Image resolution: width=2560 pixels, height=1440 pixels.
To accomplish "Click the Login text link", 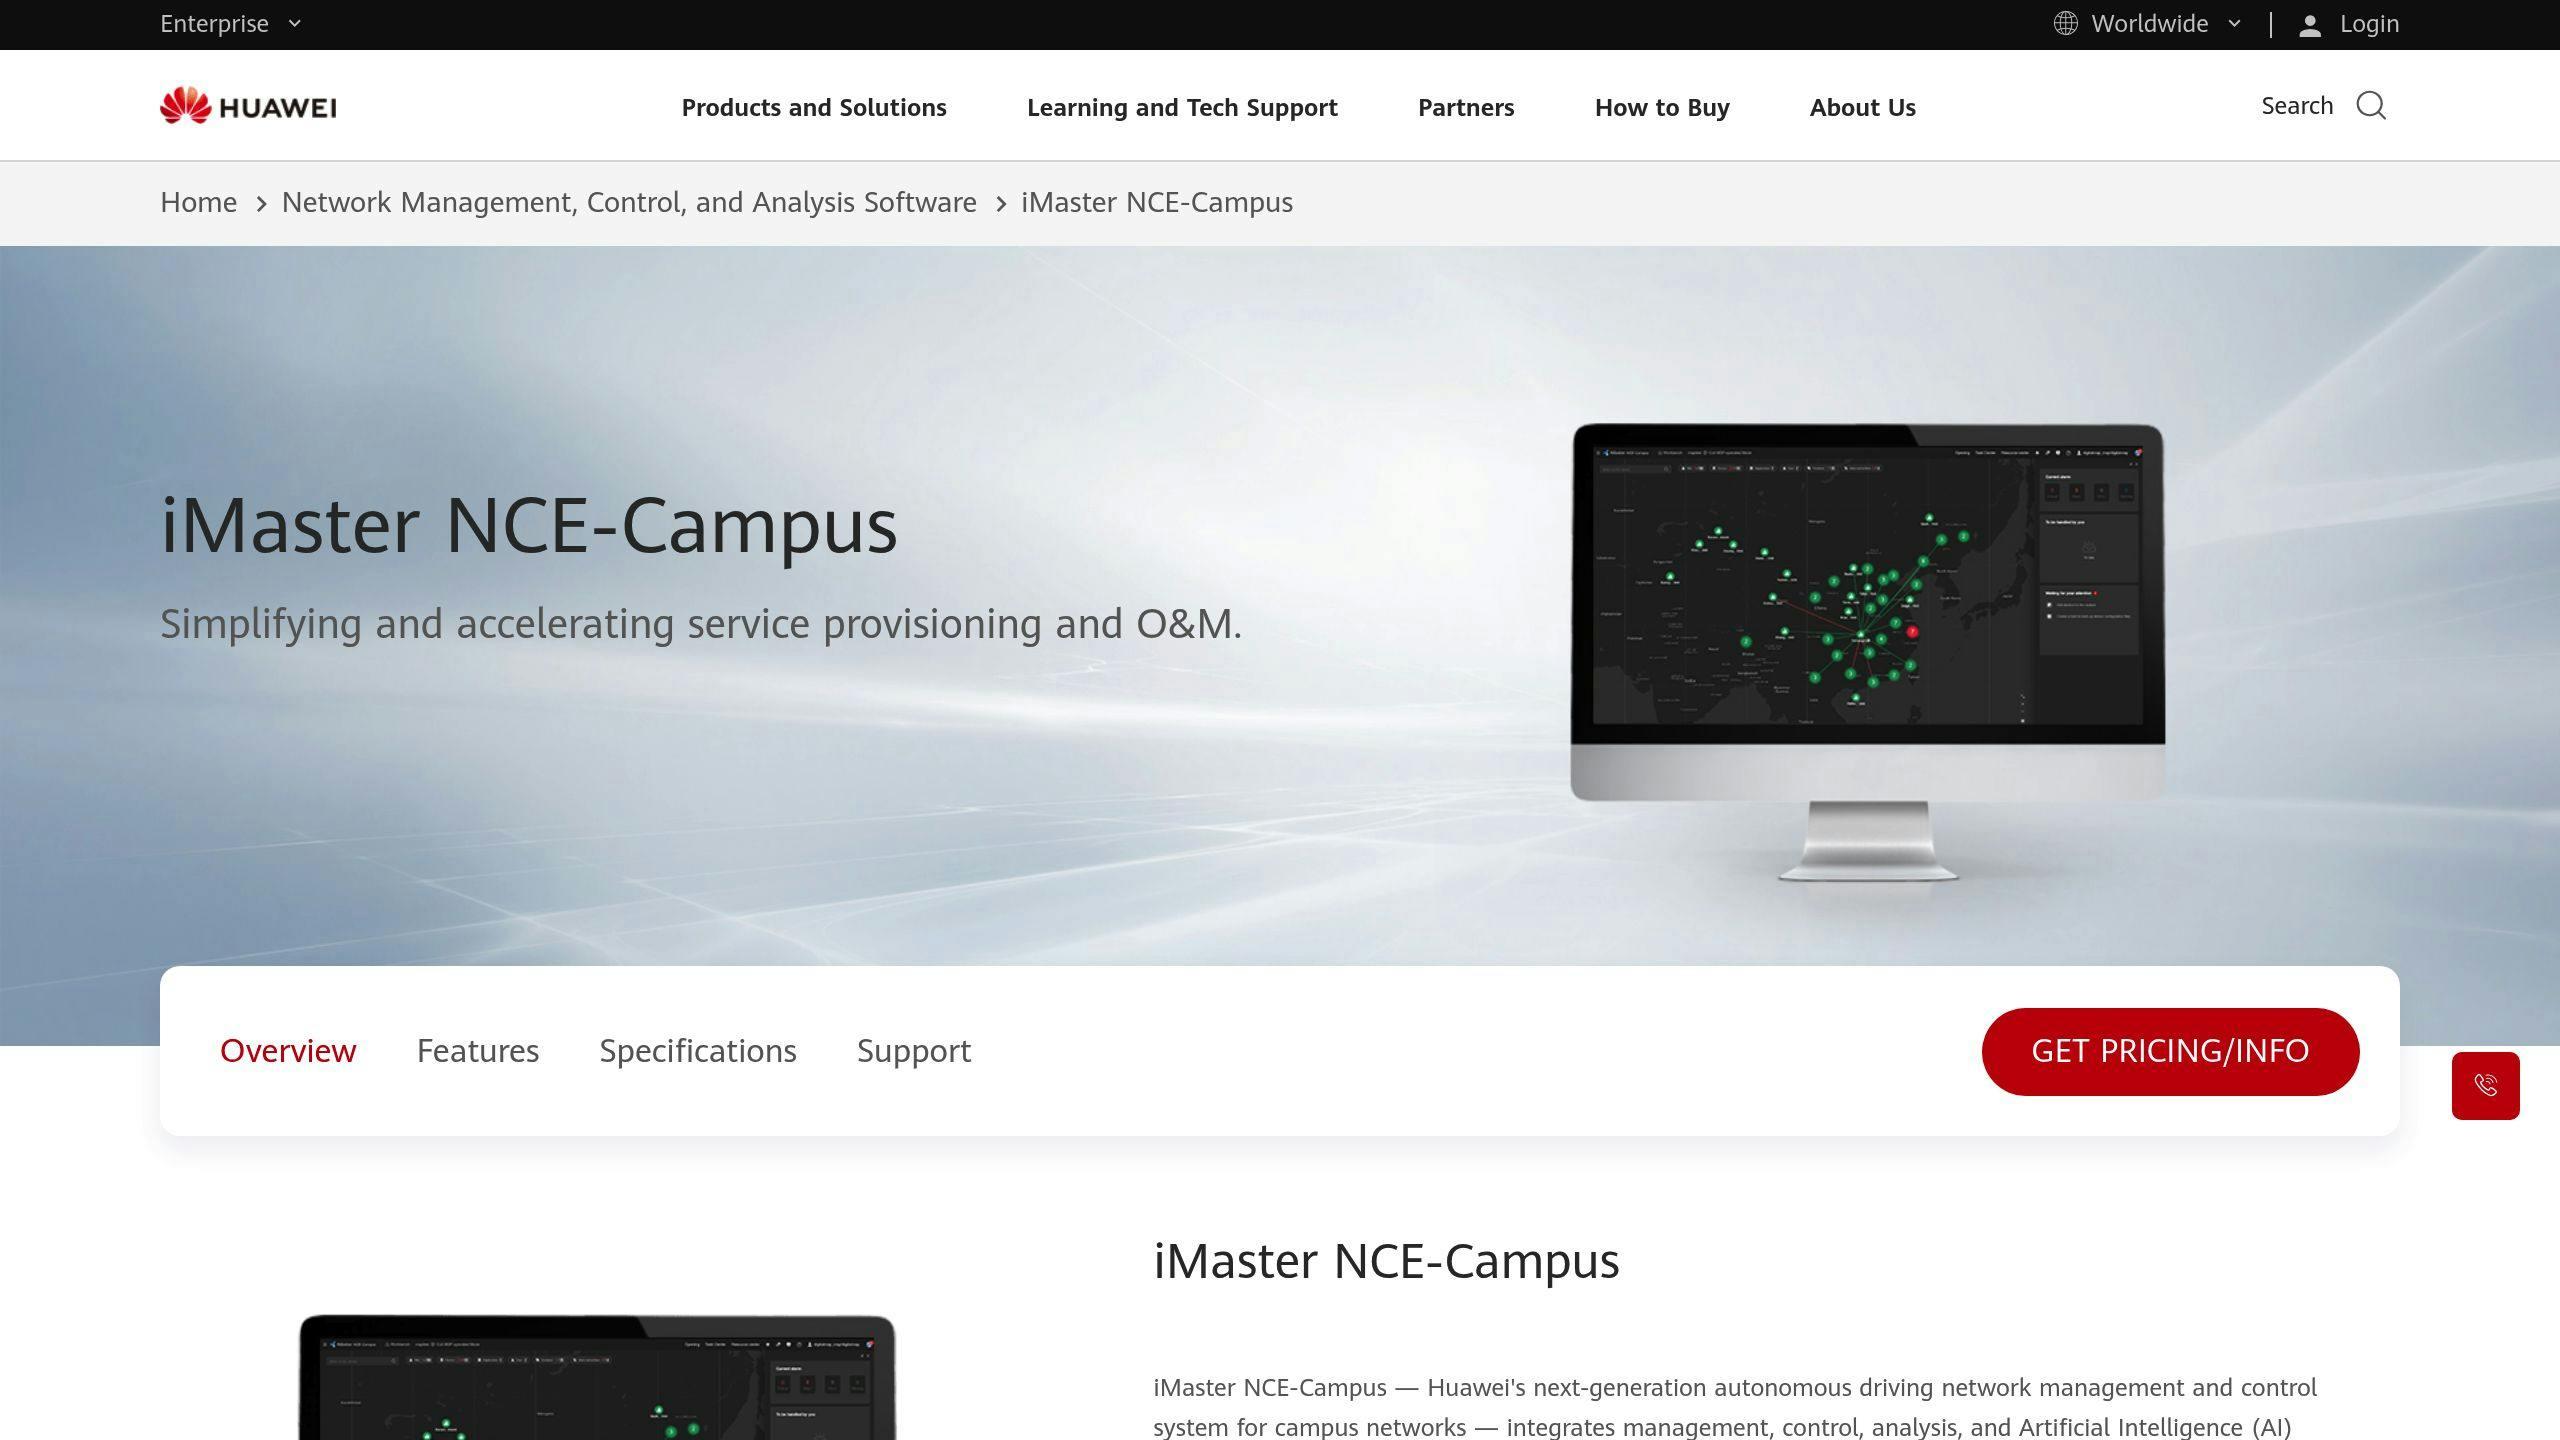I will pos(2368,23).
